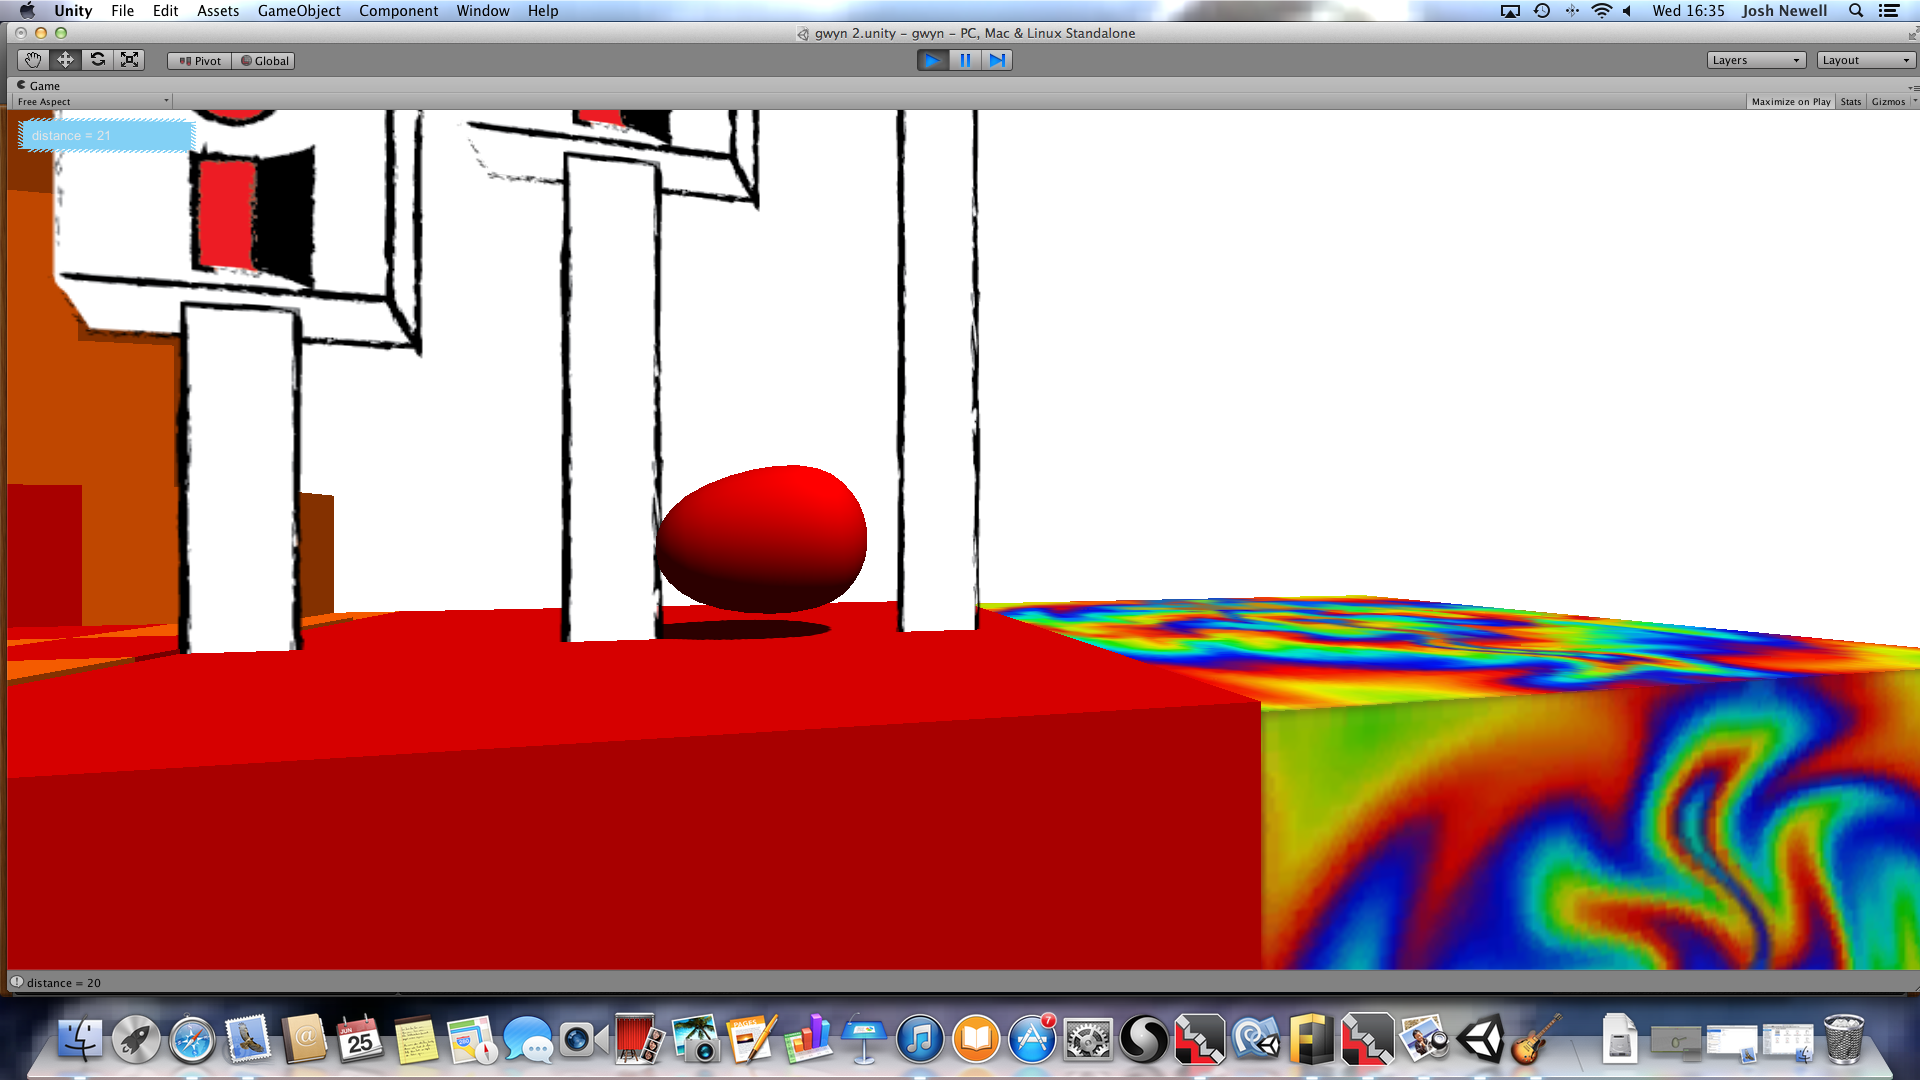
Task: Click the Step frame button
Action: click(x=997, y=60)
